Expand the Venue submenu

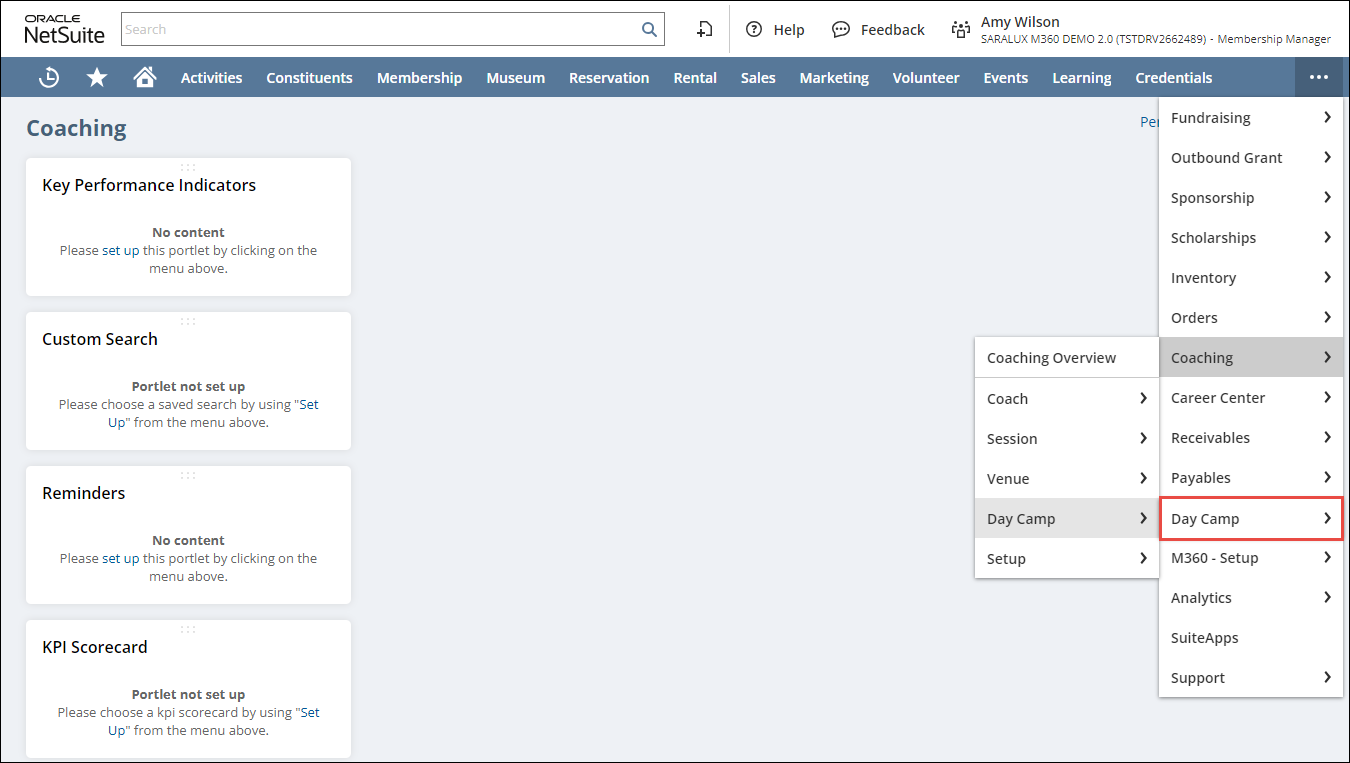(x=1066, y=479)
